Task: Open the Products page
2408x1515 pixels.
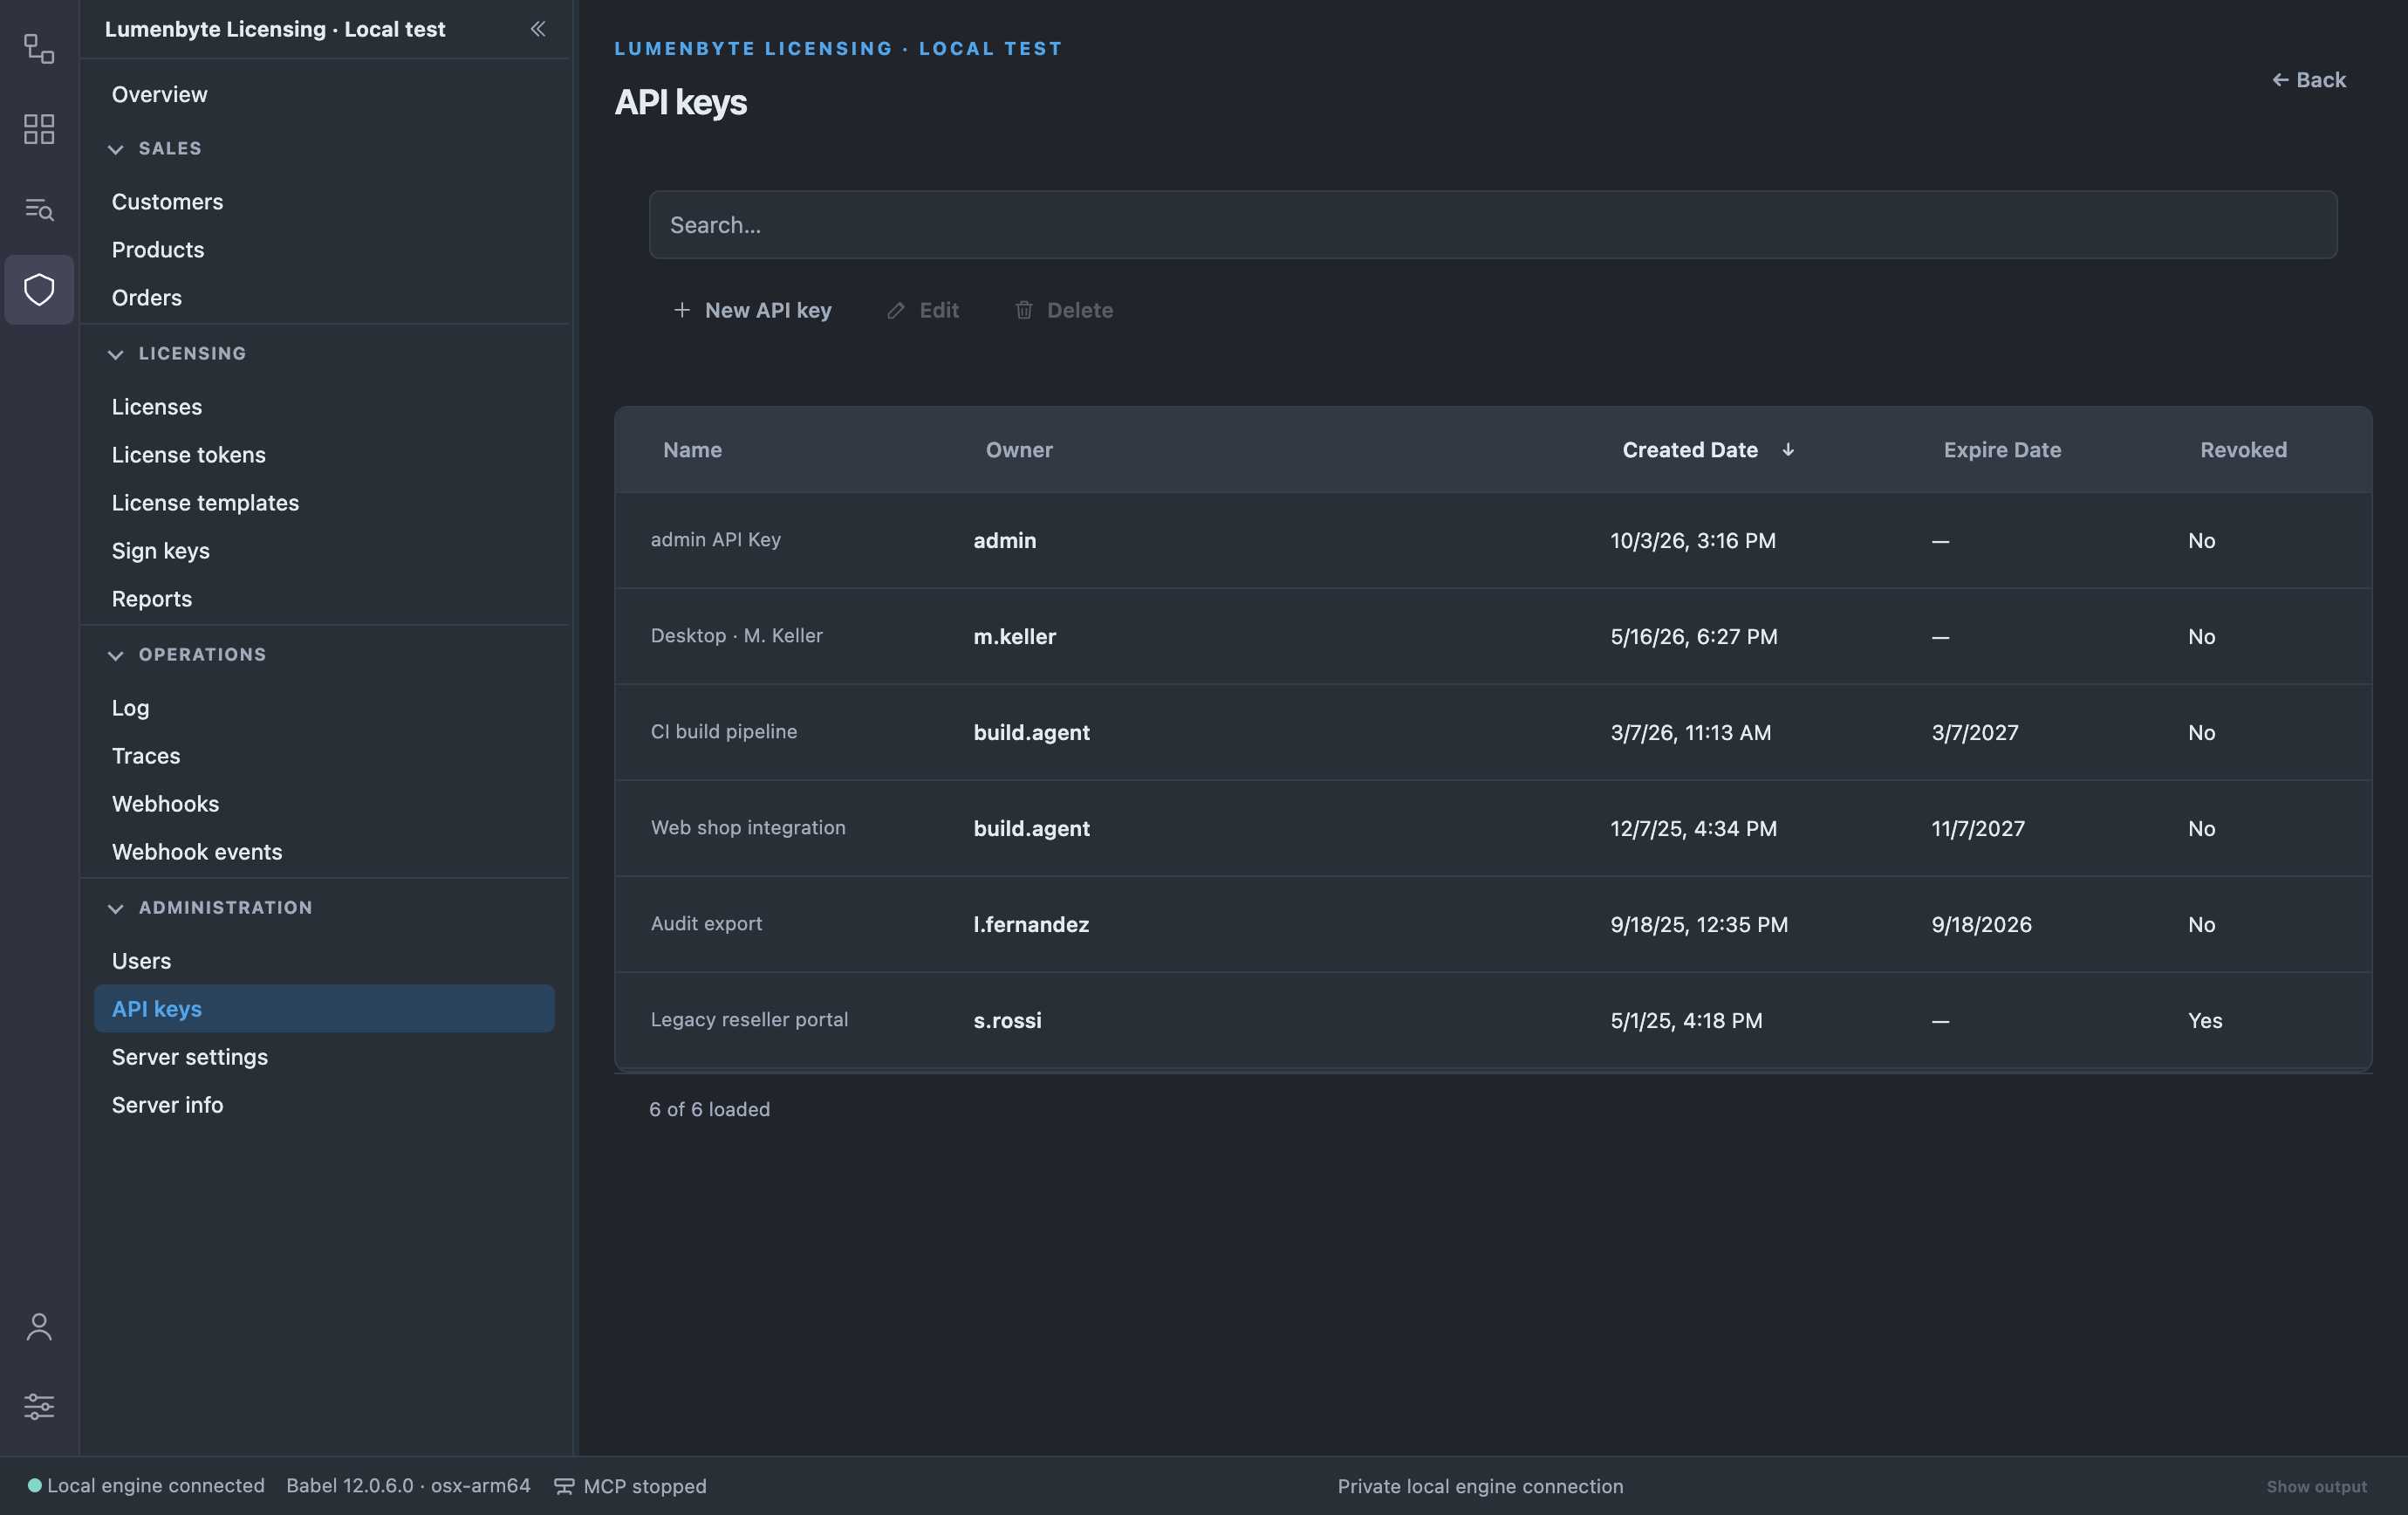Action: (x=324, y=250)
